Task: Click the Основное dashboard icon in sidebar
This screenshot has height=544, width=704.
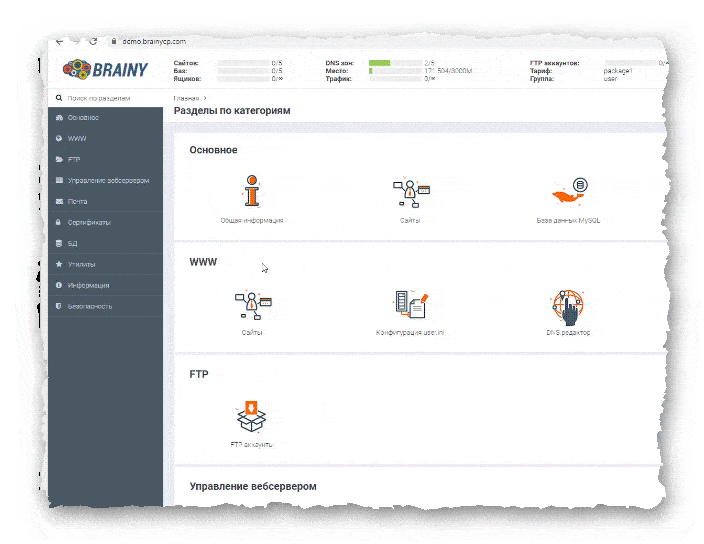Action: click(x=59, y=118)
